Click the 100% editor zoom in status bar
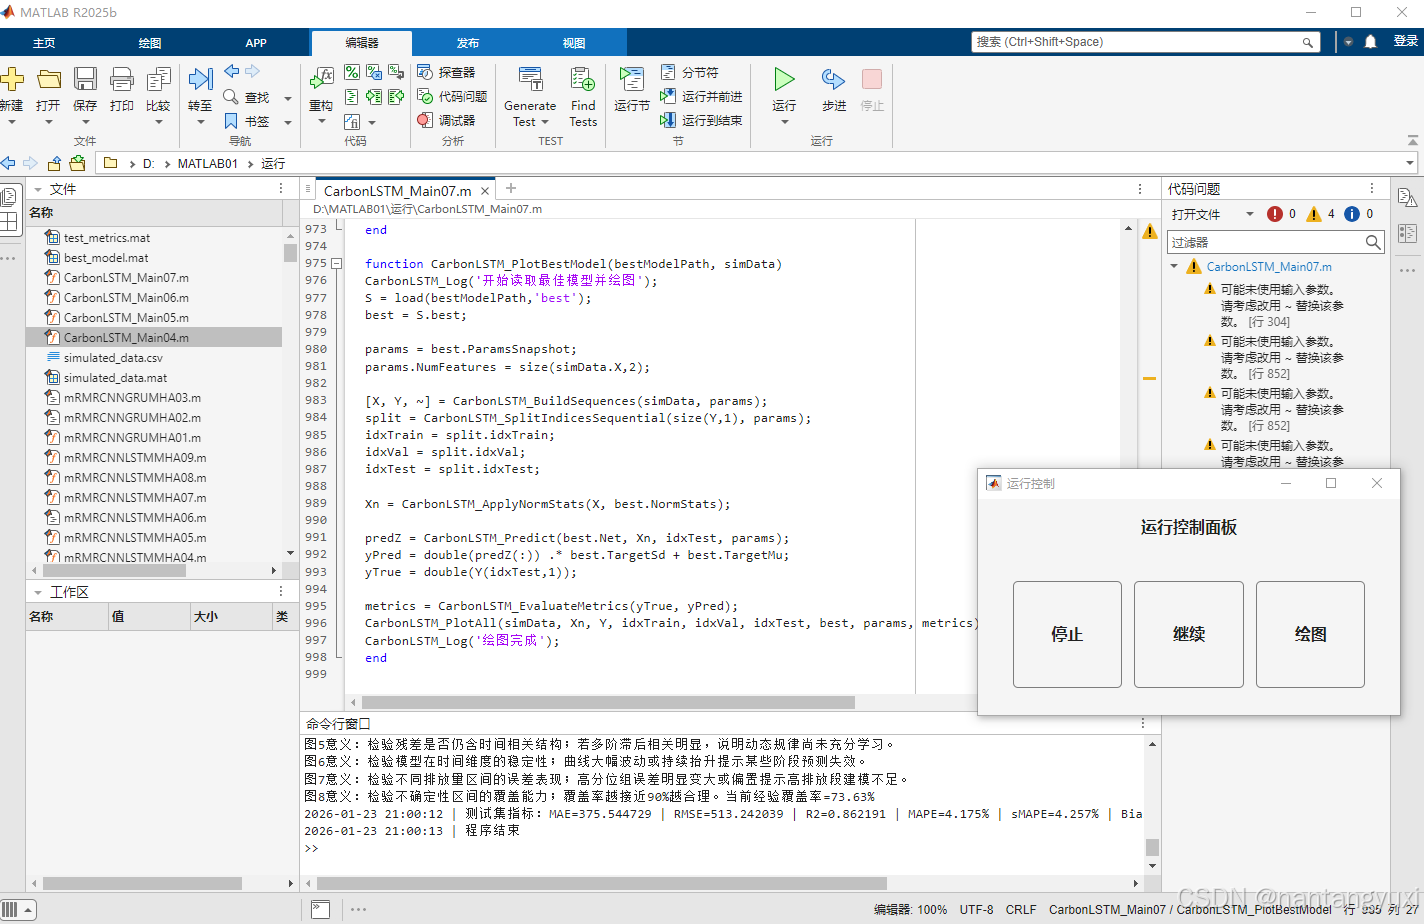The image size is (1424, 924). point(932,909)
